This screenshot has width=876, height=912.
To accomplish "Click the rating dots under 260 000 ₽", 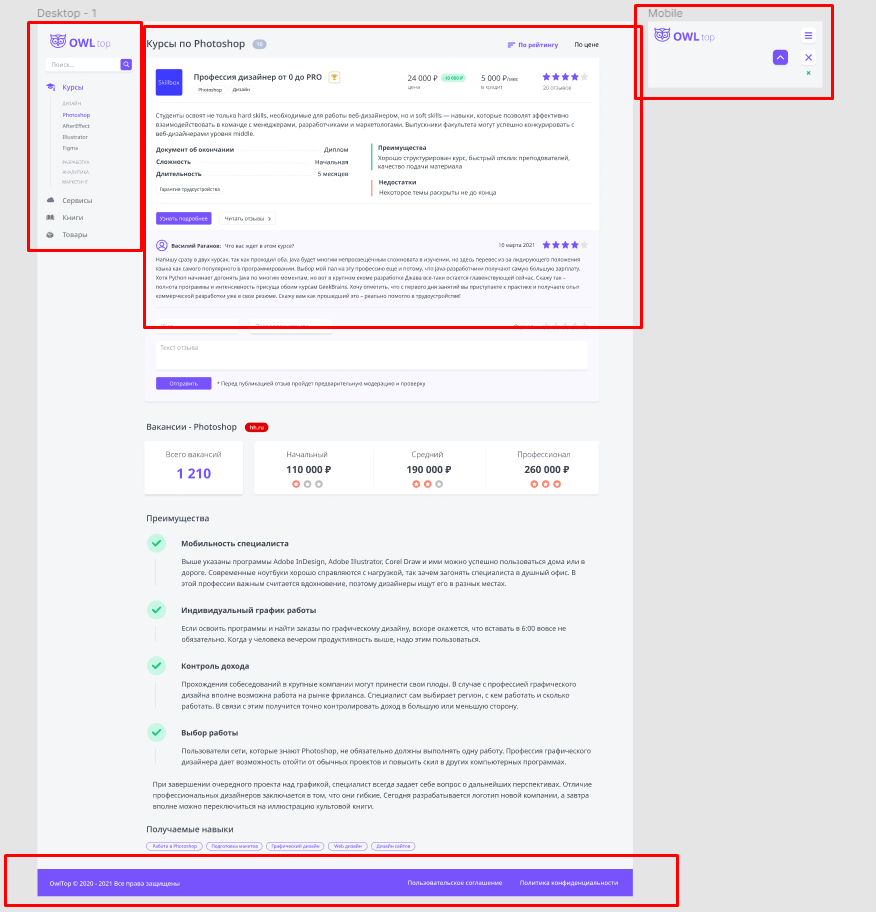I will pos(546,484).
